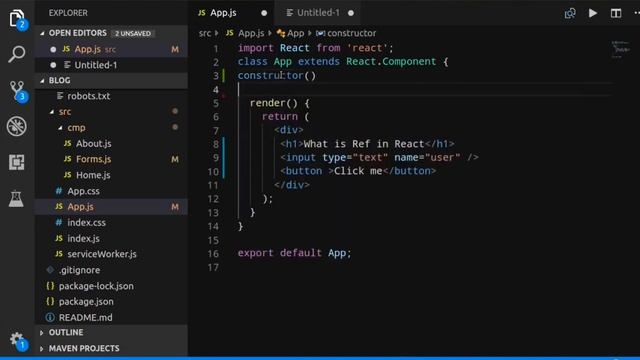Click 'render()' on line 5
The width and height of the screenshot is (640, 360).
point(273,103)
